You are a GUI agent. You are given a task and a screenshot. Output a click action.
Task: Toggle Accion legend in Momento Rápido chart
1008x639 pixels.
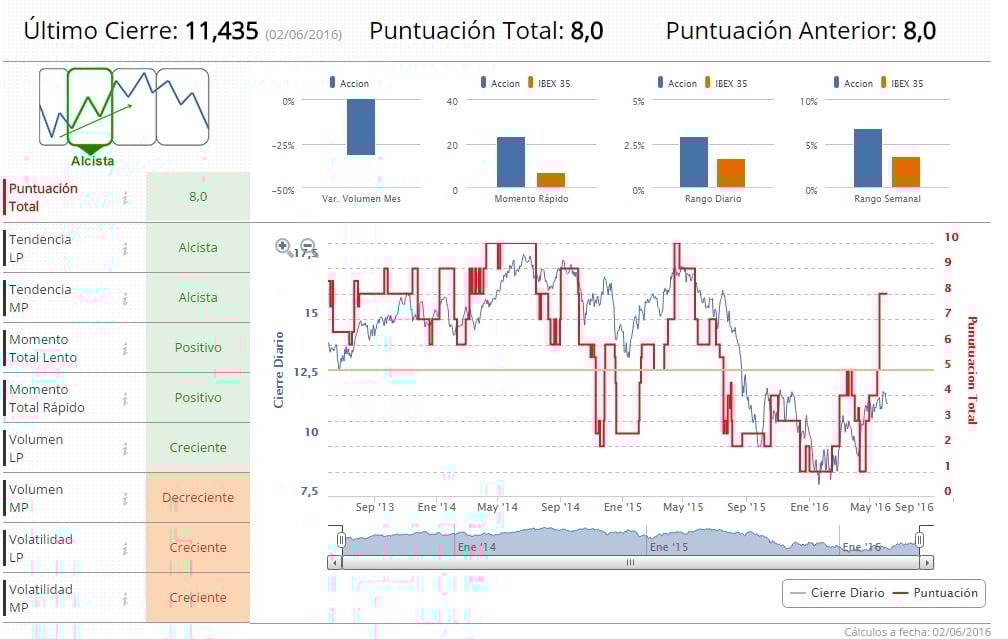[x=500, y=83]
